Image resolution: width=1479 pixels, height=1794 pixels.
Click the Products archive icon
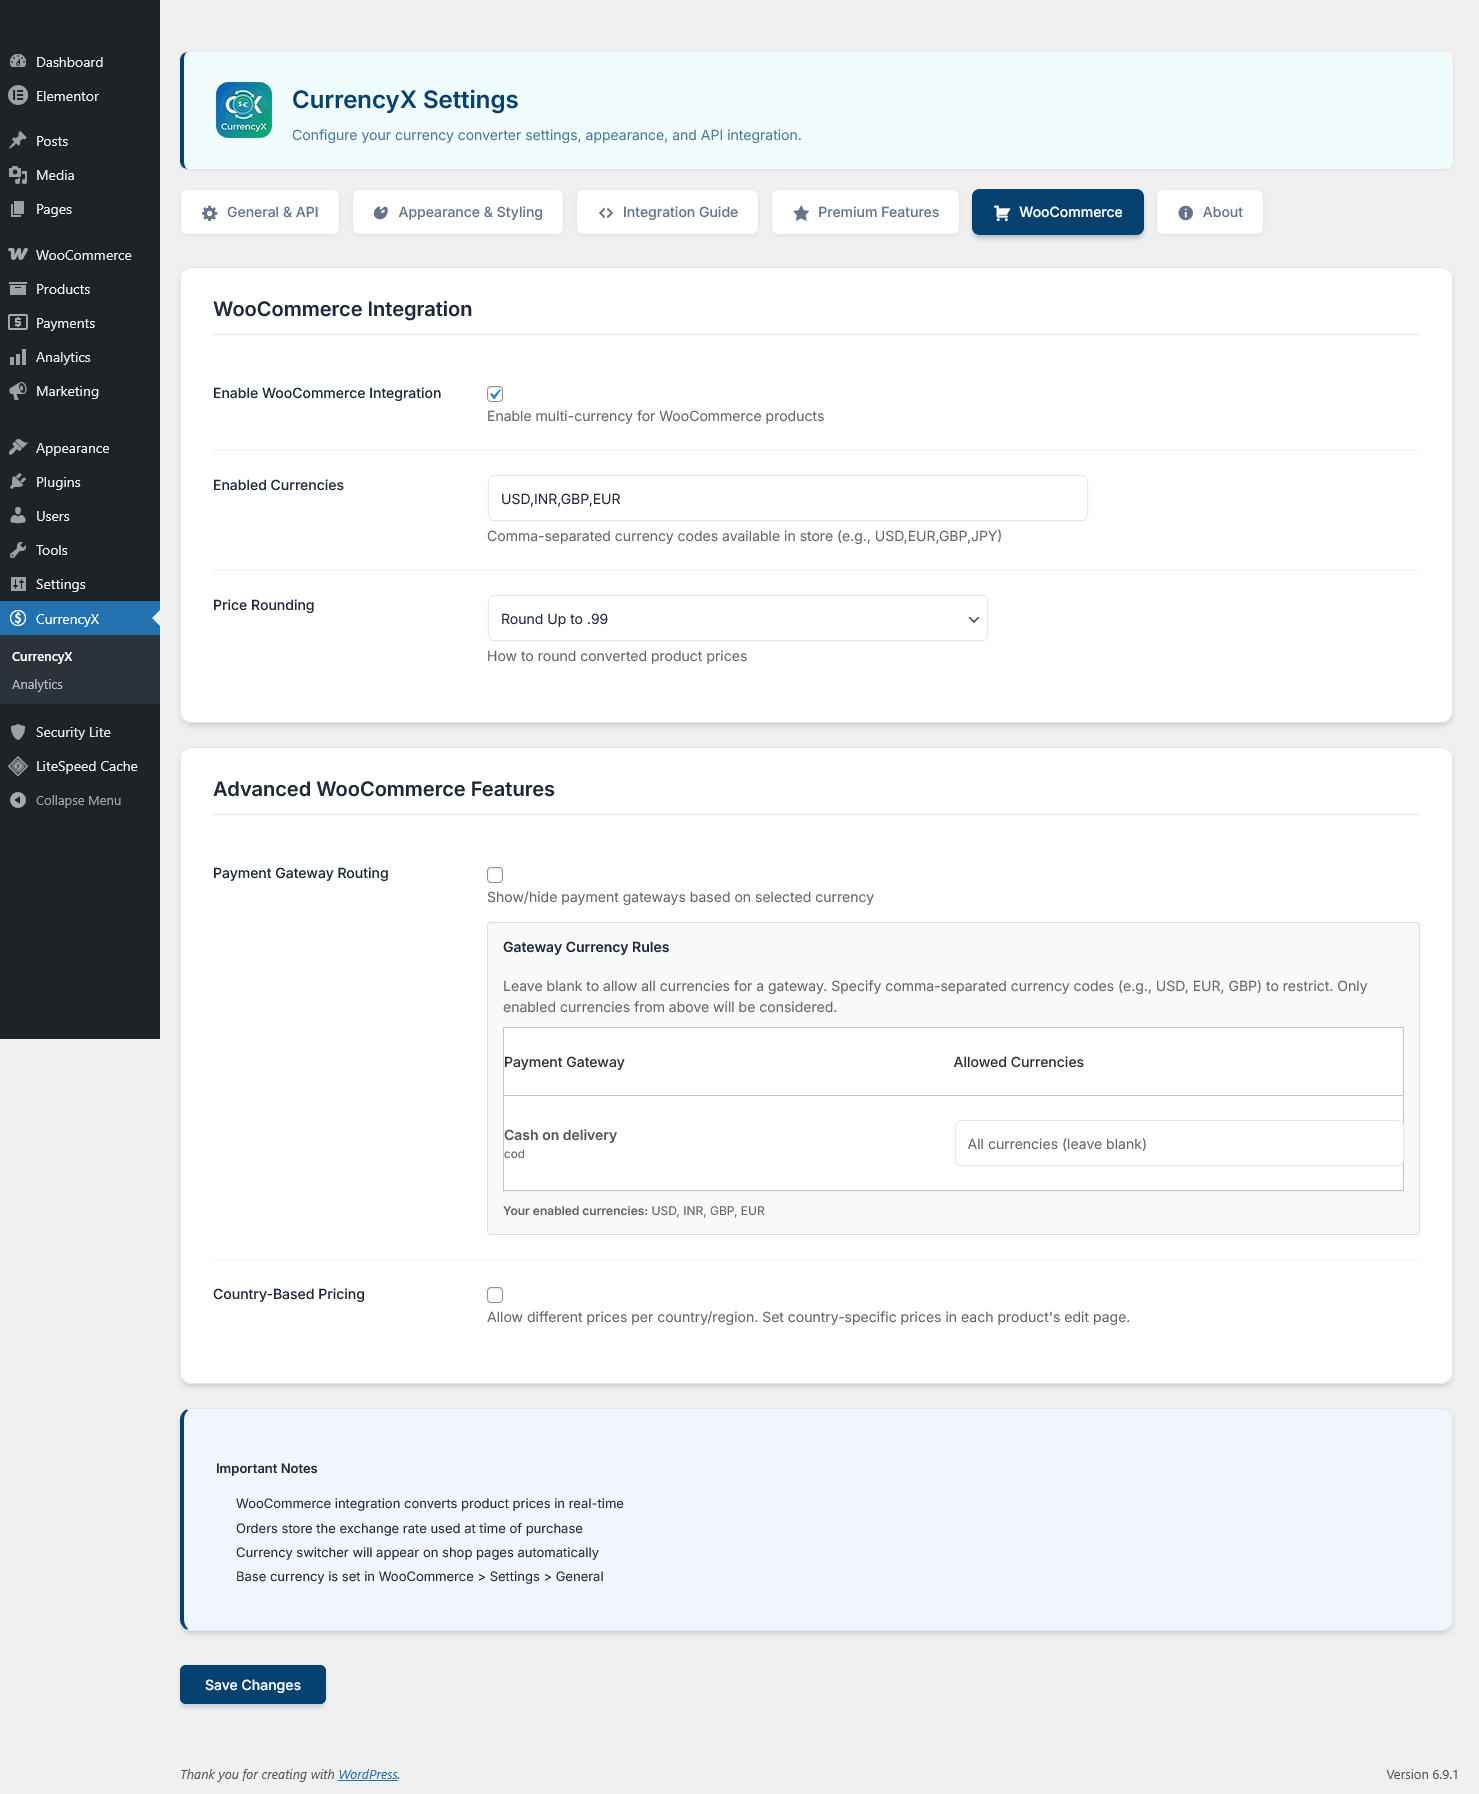pyautogui.click(x=18, y=289)
